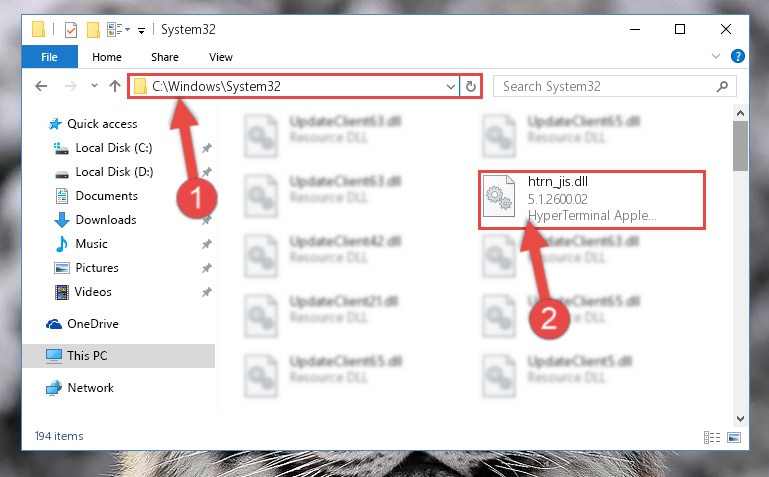The height and width of the screenshot is (477, 769).
Task: Click the Back navigation arrow
Action: (x=41, y=86)
